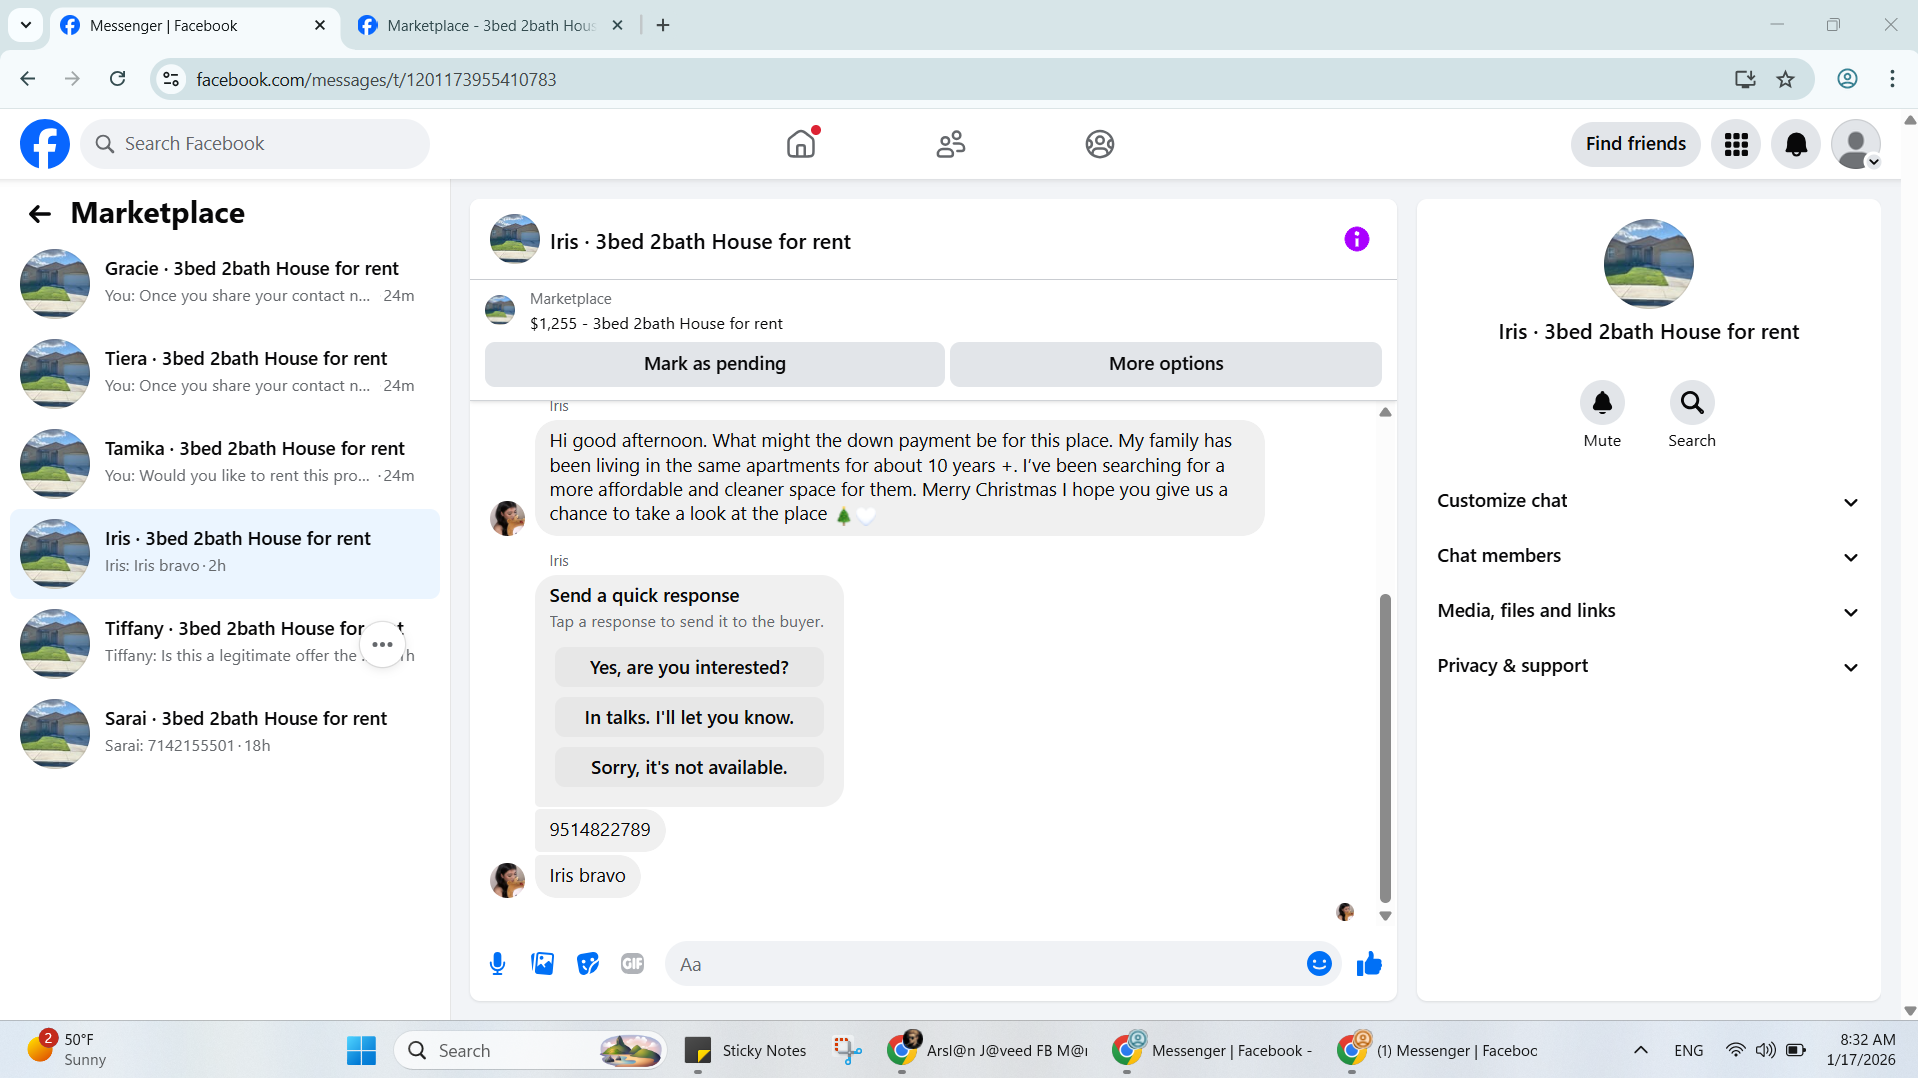Send quick response Sorry, it's not available.
Viewport: 1918px width, 1078px height.
689,767
